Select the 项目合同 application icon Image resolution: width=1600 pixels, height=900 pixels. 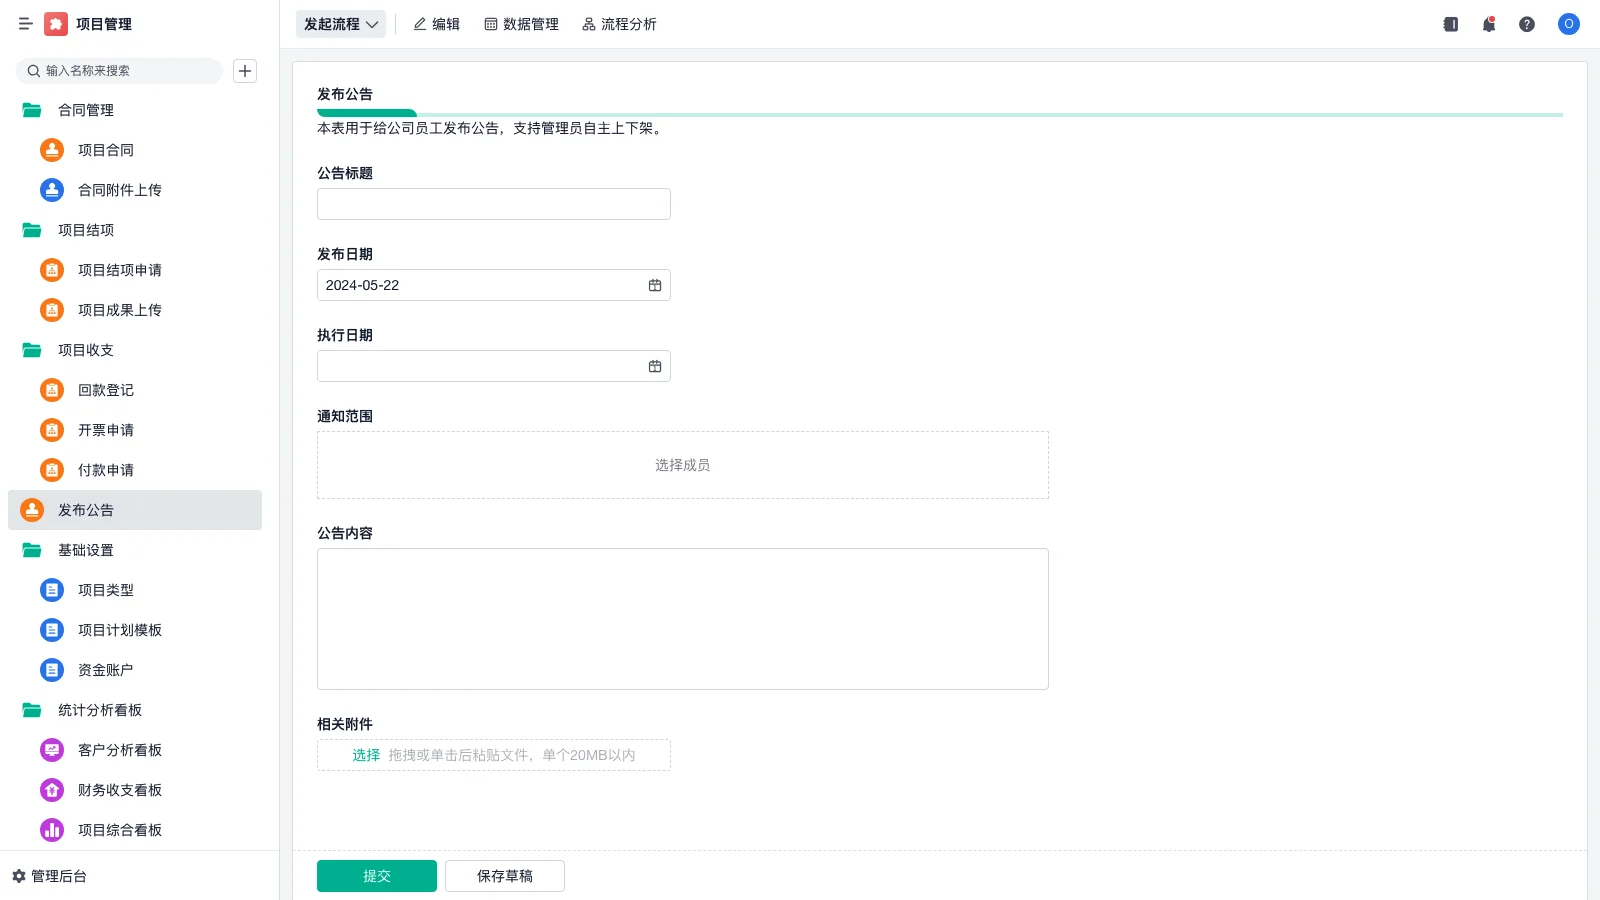pos(51,150)
